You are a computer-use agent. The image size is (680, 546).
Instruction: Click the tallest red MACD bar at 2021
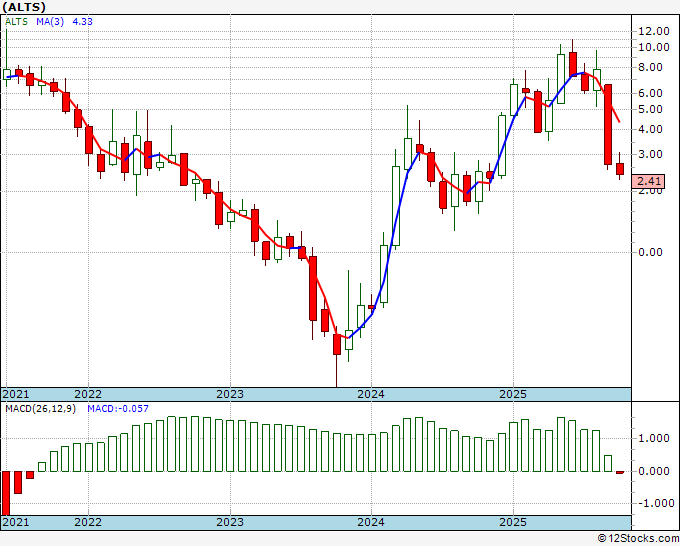pos(6,493)
